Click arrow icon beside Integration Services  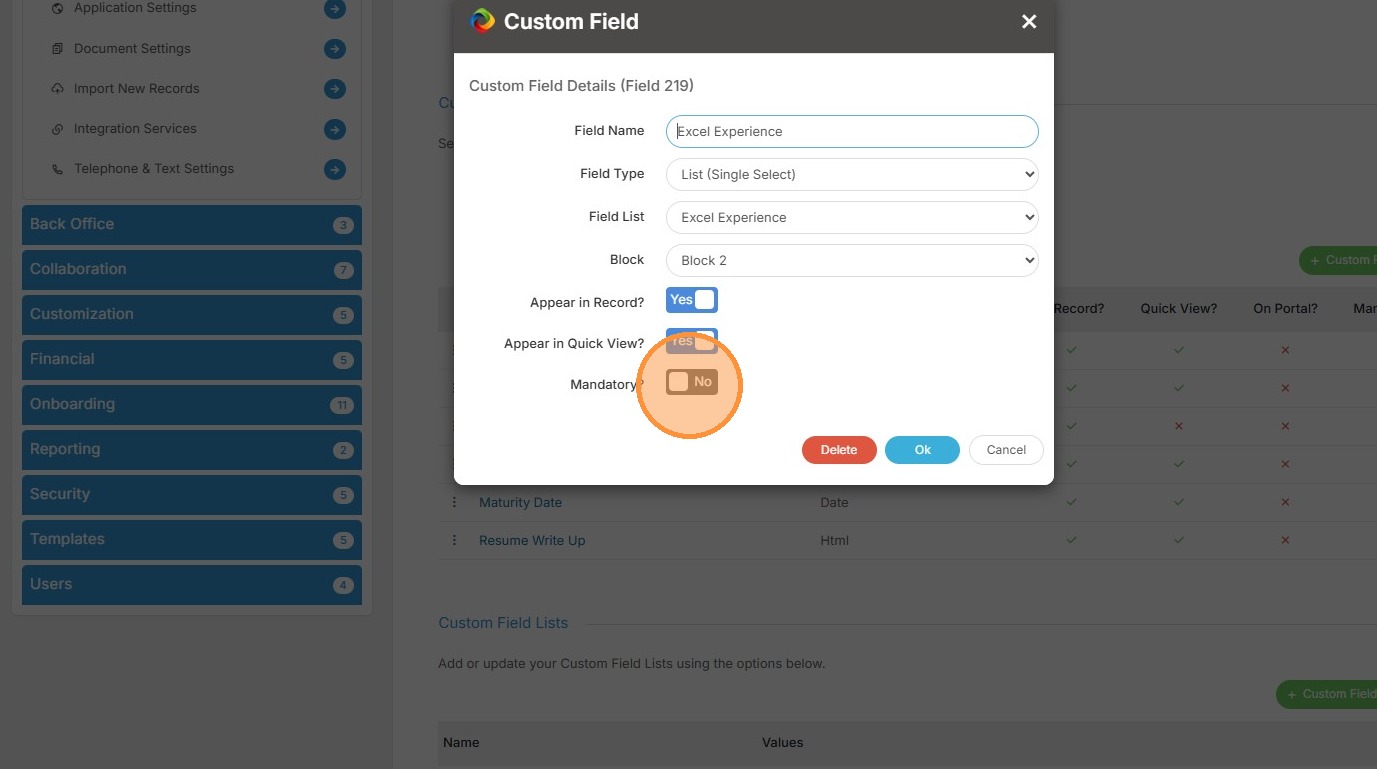(335, 129)
